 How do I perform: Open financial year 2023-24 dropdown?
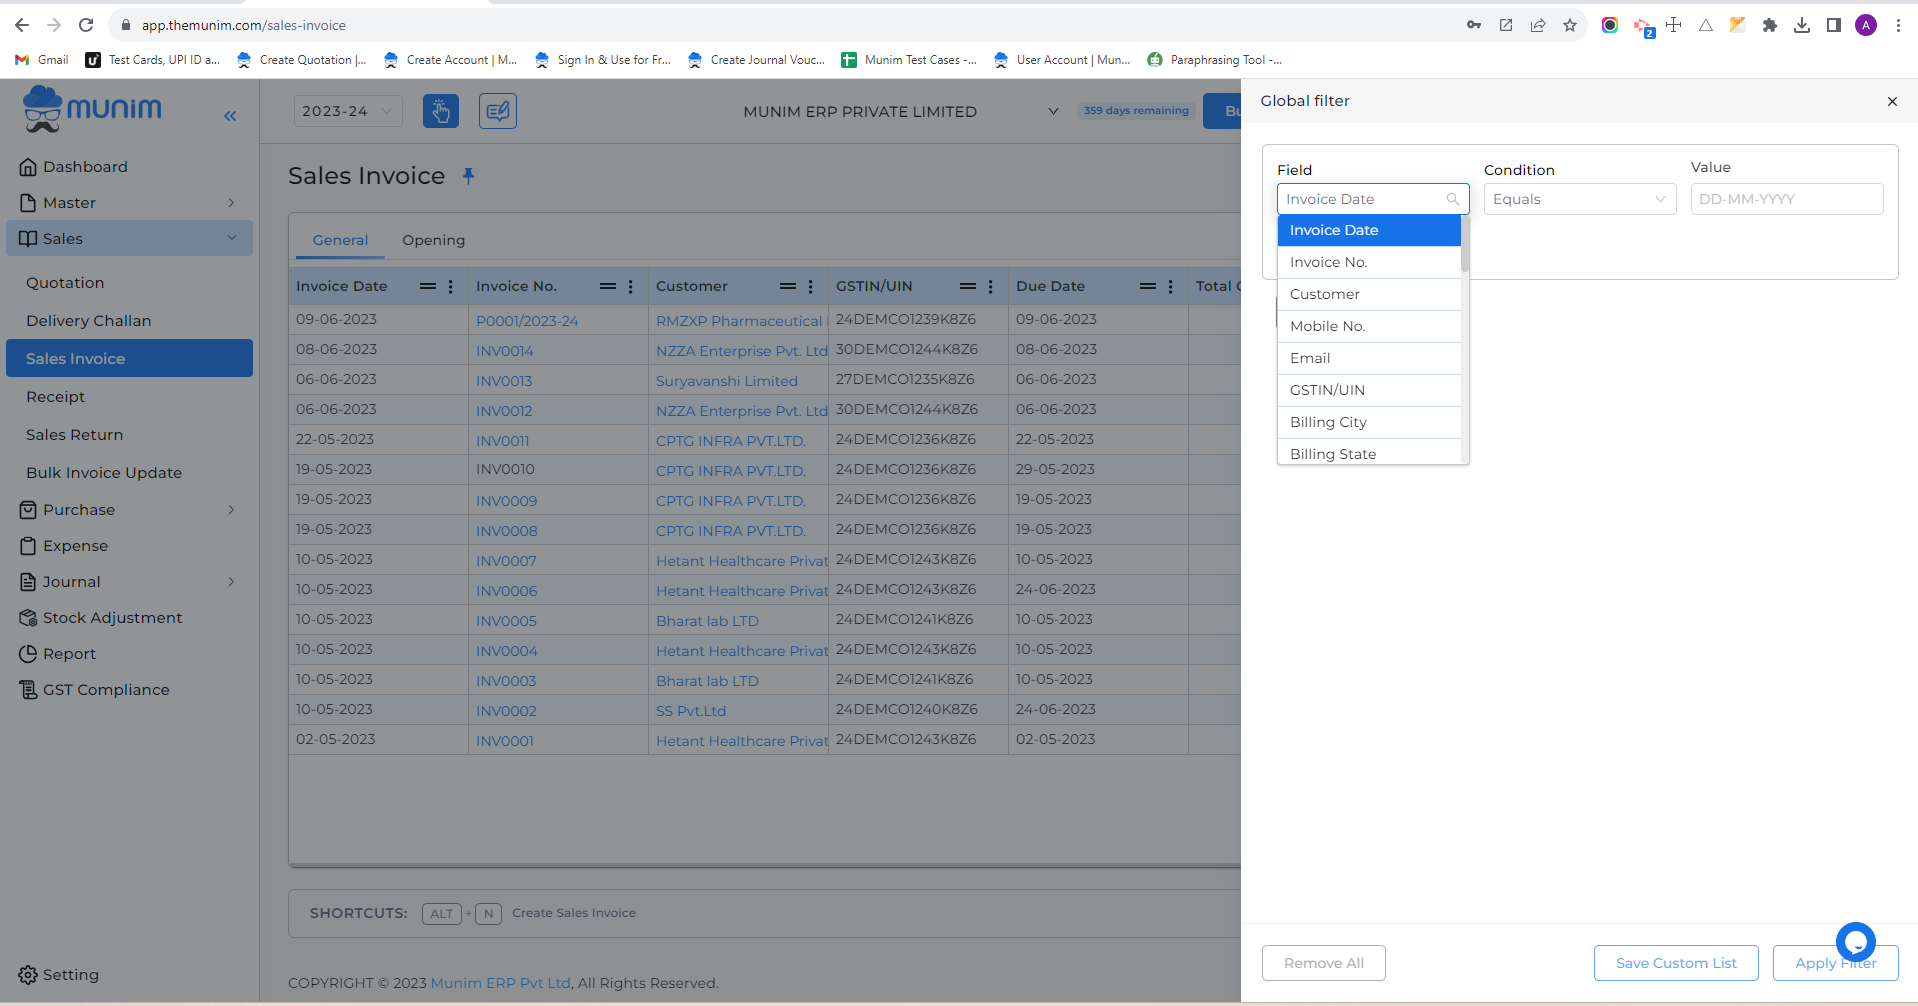coord(348,111)
